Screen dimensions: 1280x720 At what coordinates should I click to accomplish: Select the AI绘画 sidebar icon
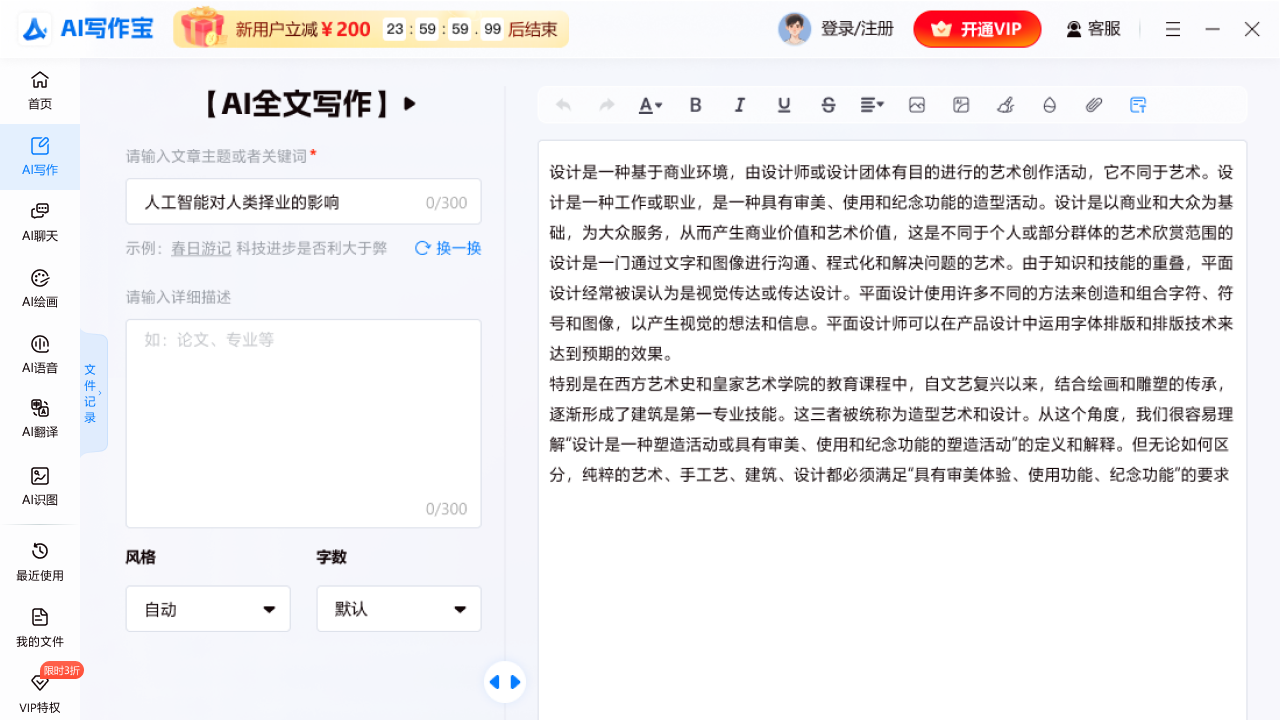pyautogui.click(x=39, y=289)
